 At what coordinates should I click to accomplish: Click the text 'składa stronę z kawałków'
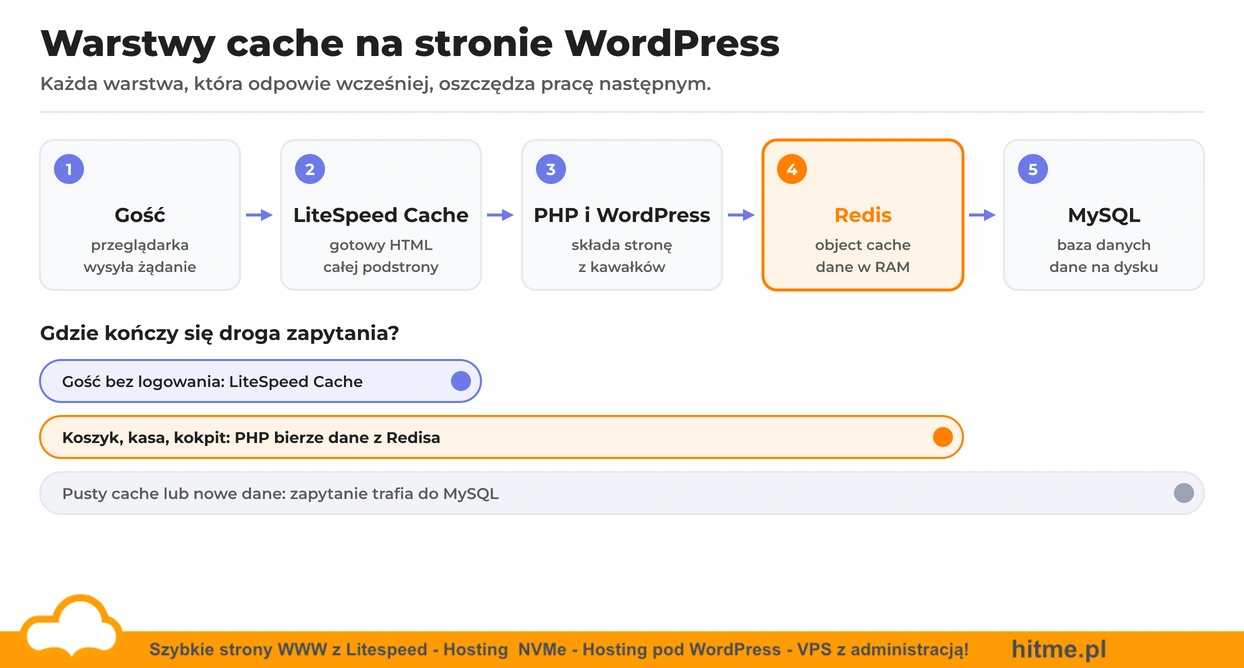pos(622,256)
